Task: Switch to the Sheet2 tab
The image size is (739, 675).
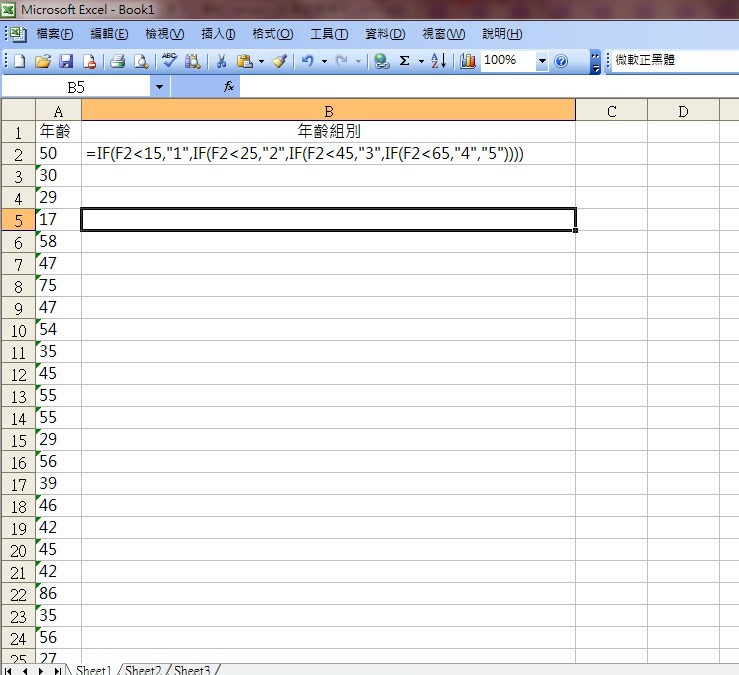Action: pos(143,670)
